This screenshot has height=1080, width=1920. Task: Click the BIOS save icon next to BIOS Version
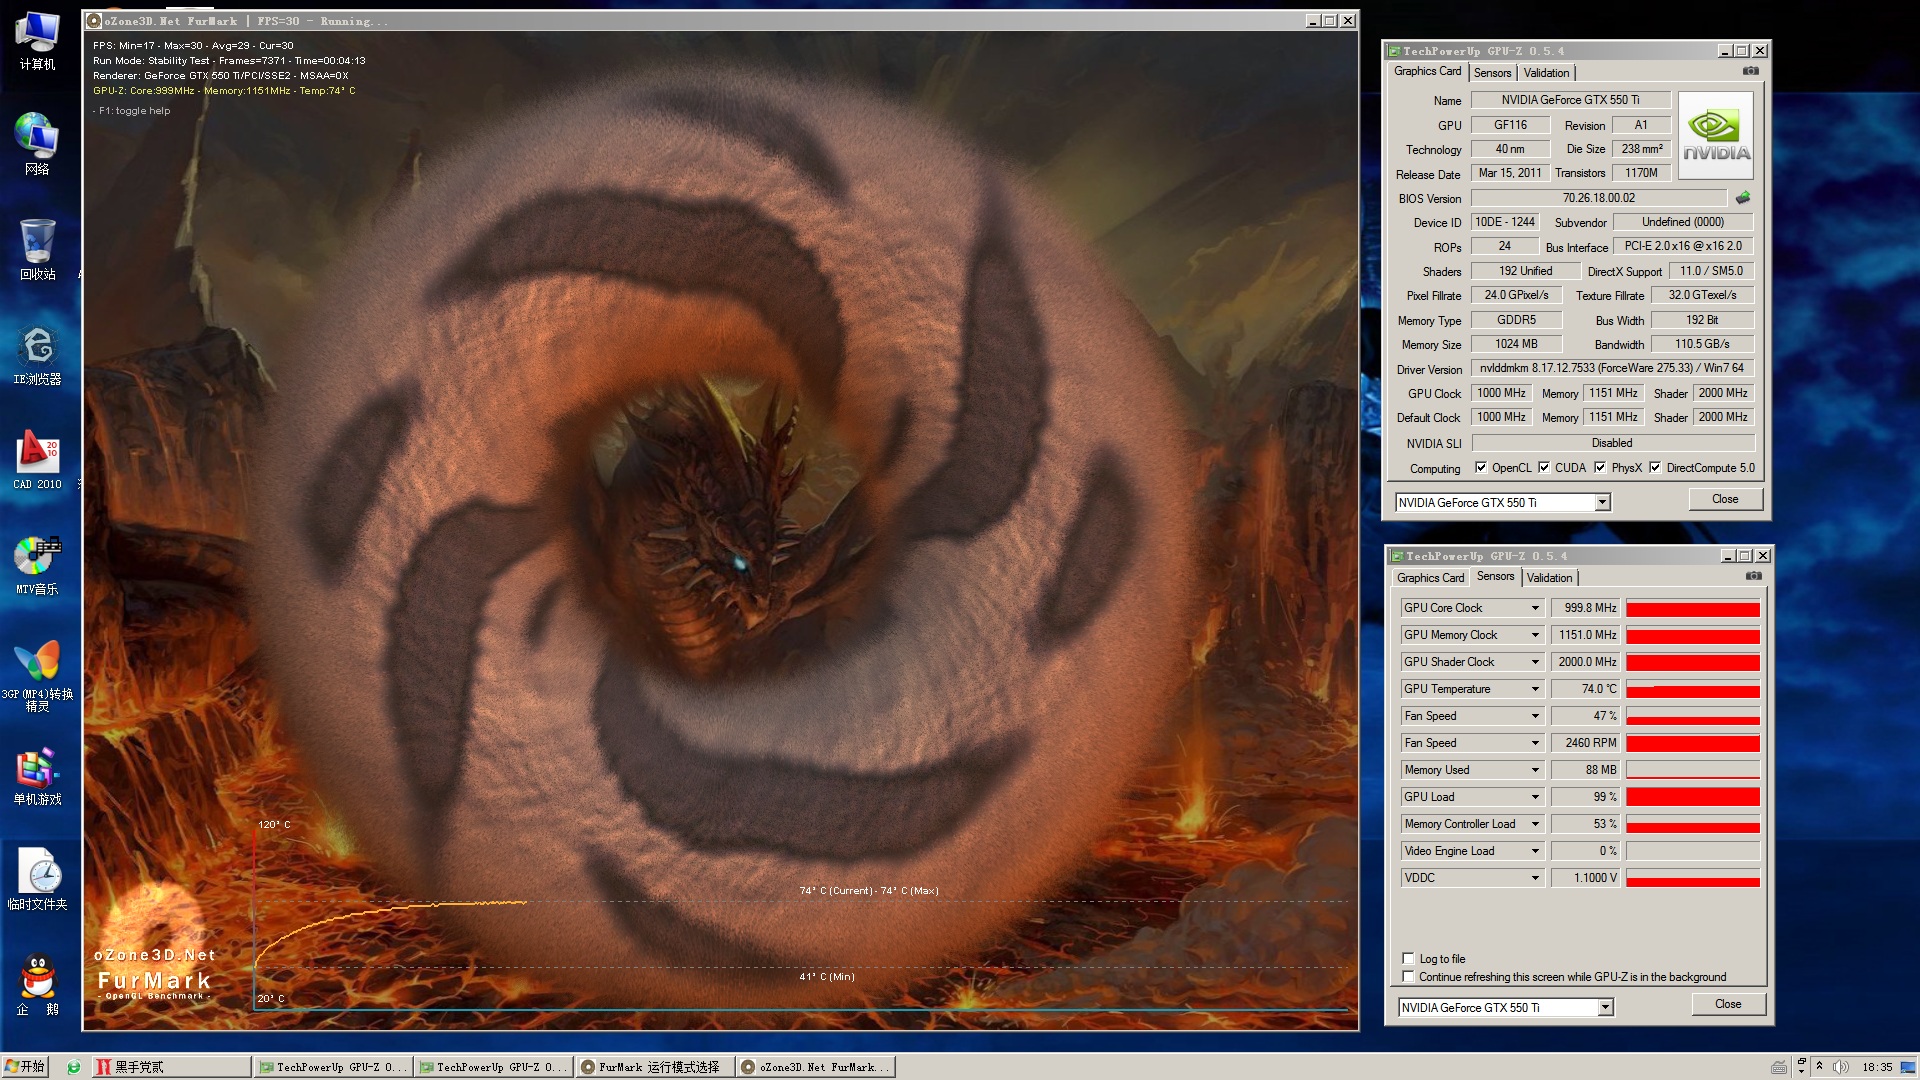click(x=1743, y=198)
